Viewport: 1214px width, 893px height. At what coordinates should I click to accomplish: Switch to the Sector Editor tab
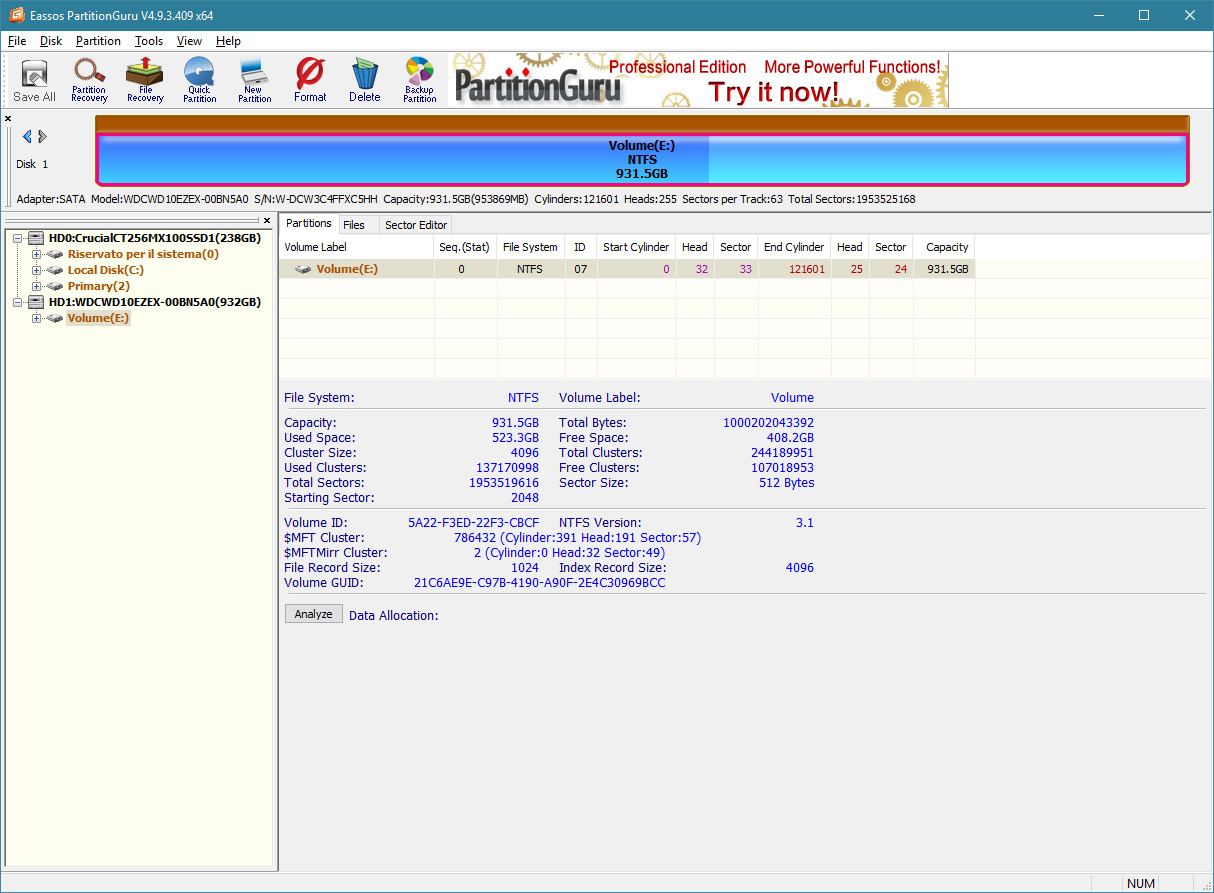coord(416,225)
